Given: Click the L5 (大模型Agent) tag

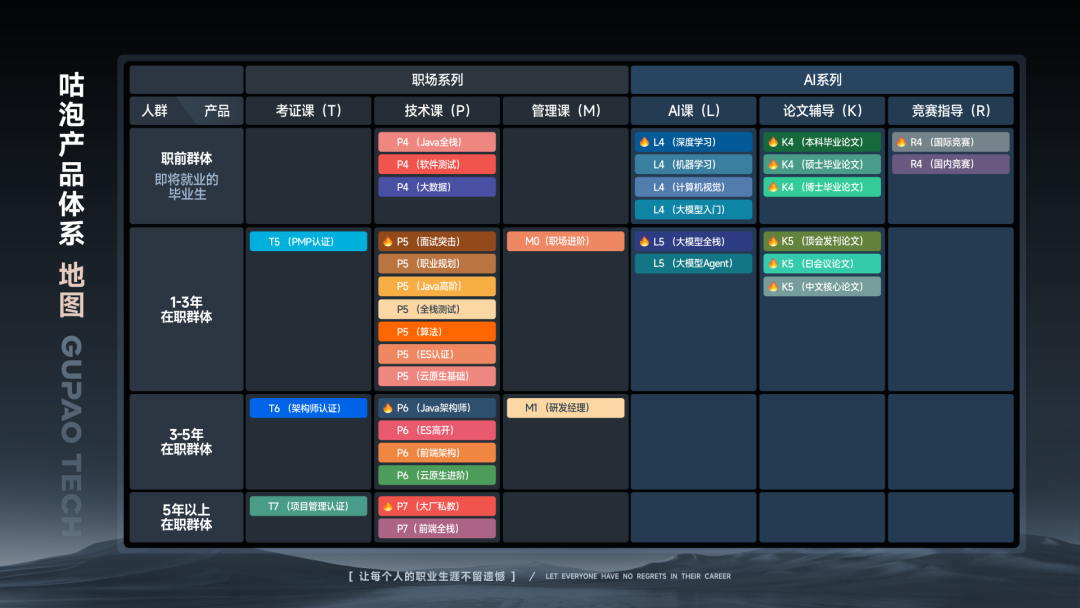Looking at the screenshot, I should click(x=694, y=264).
